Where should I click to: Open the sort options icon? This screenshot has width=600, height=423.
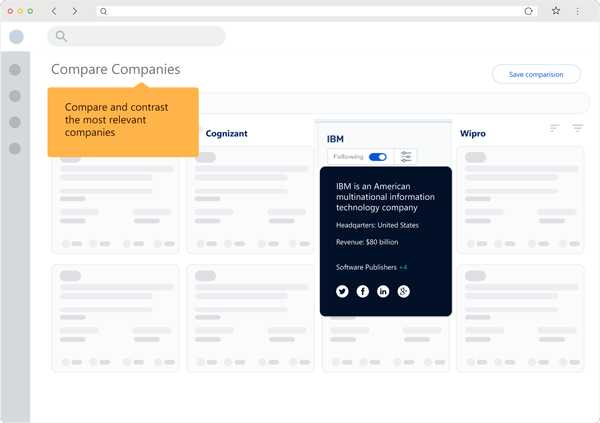point(555,128)
